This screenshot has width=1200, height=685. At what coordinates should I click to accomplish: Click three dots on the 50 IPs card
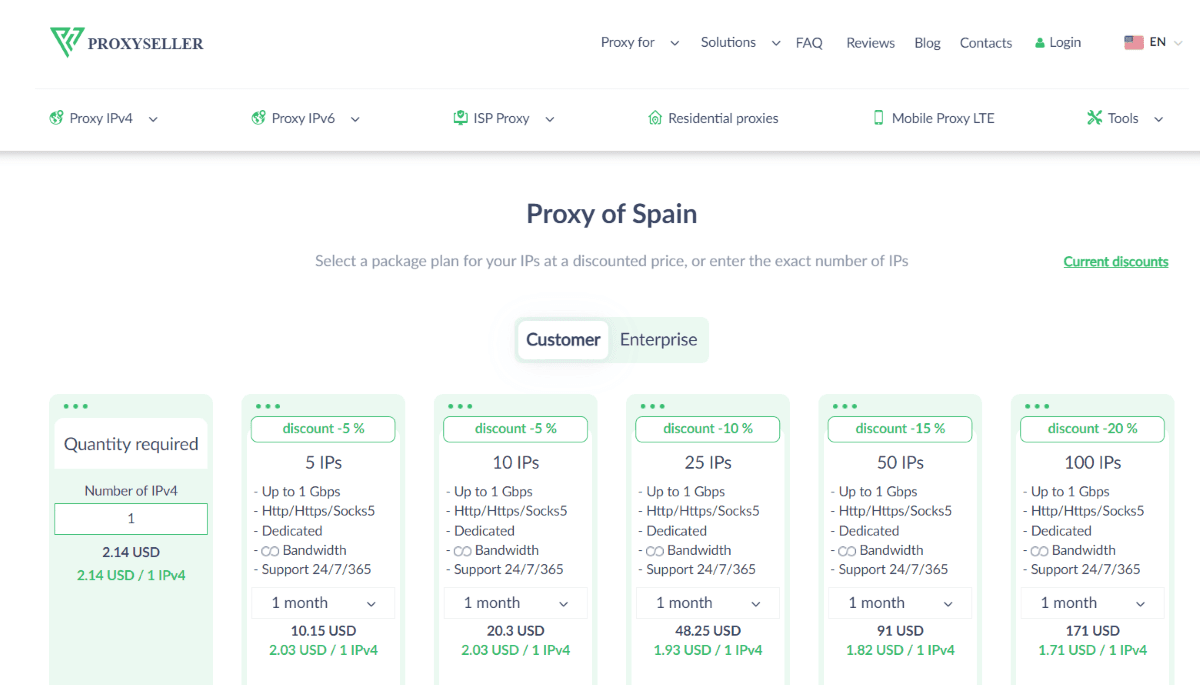(x=844, y=406)
